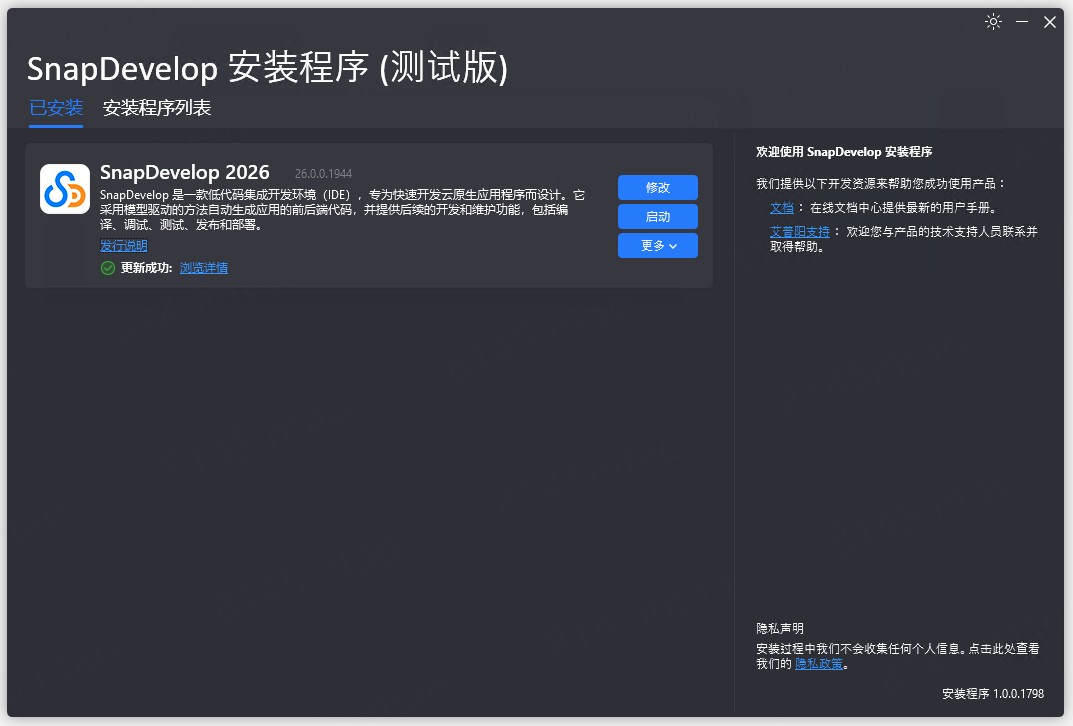Click the SnapDevelop 2026 product logo

(65, 189)
